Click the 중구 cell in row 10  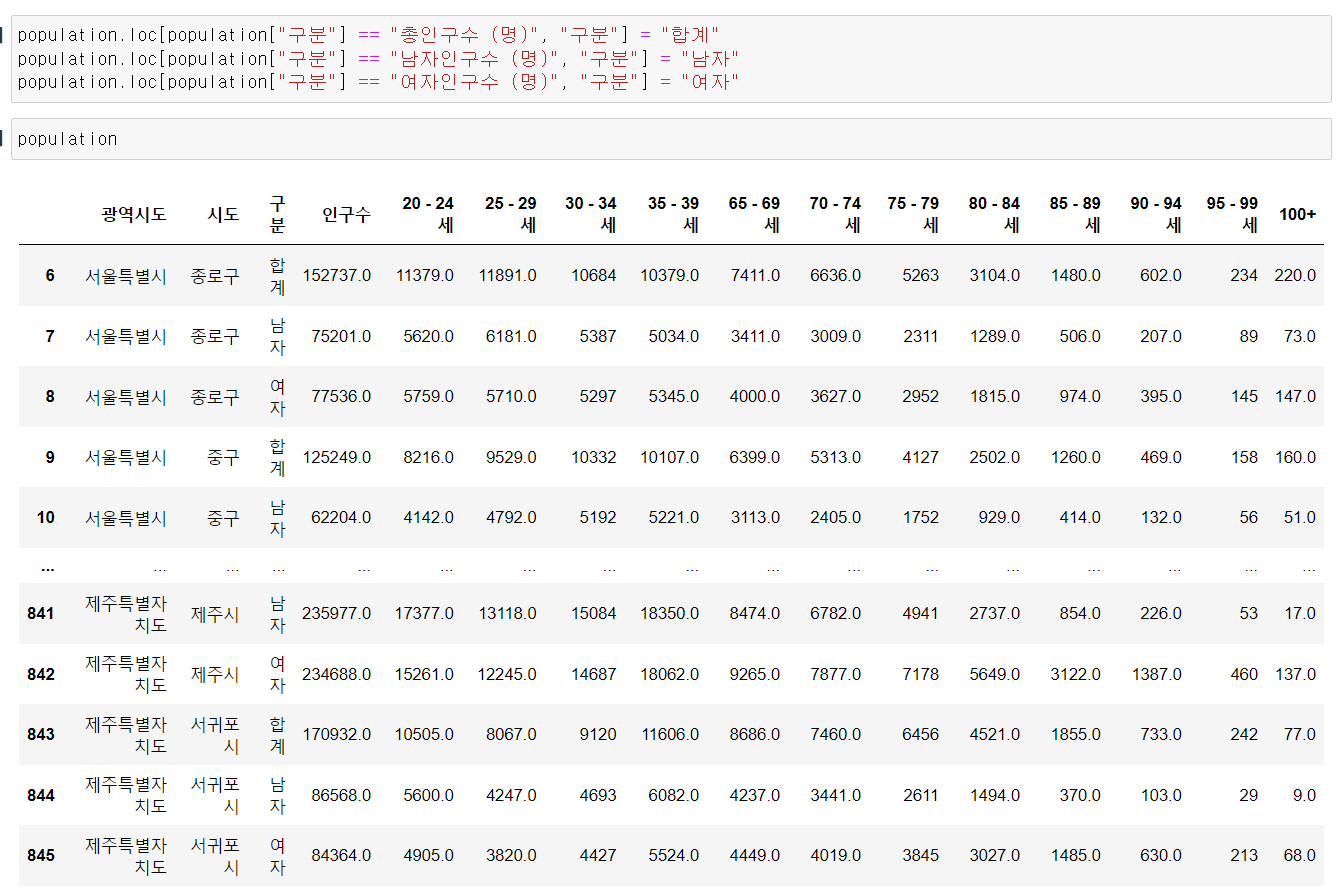tap(223, 517)
